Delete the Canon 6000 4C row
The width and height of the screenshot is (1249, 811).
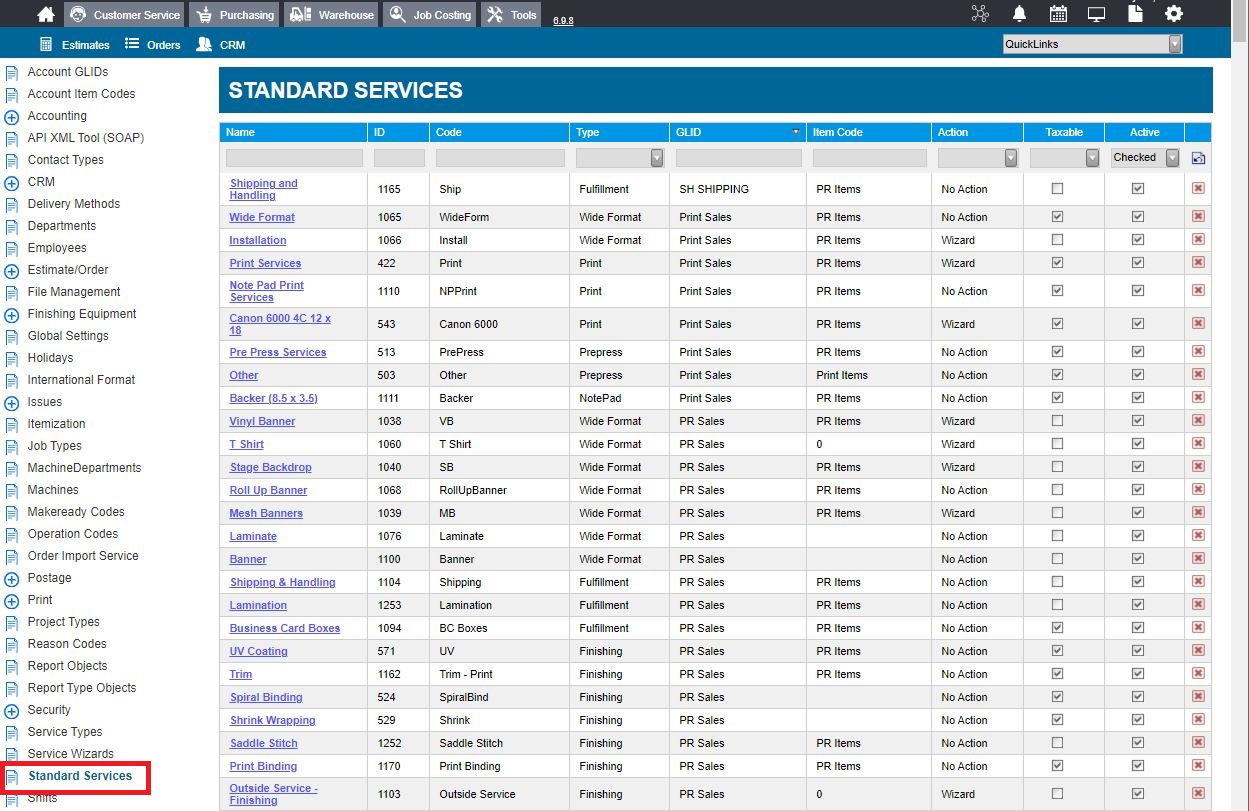[1198, 323]
